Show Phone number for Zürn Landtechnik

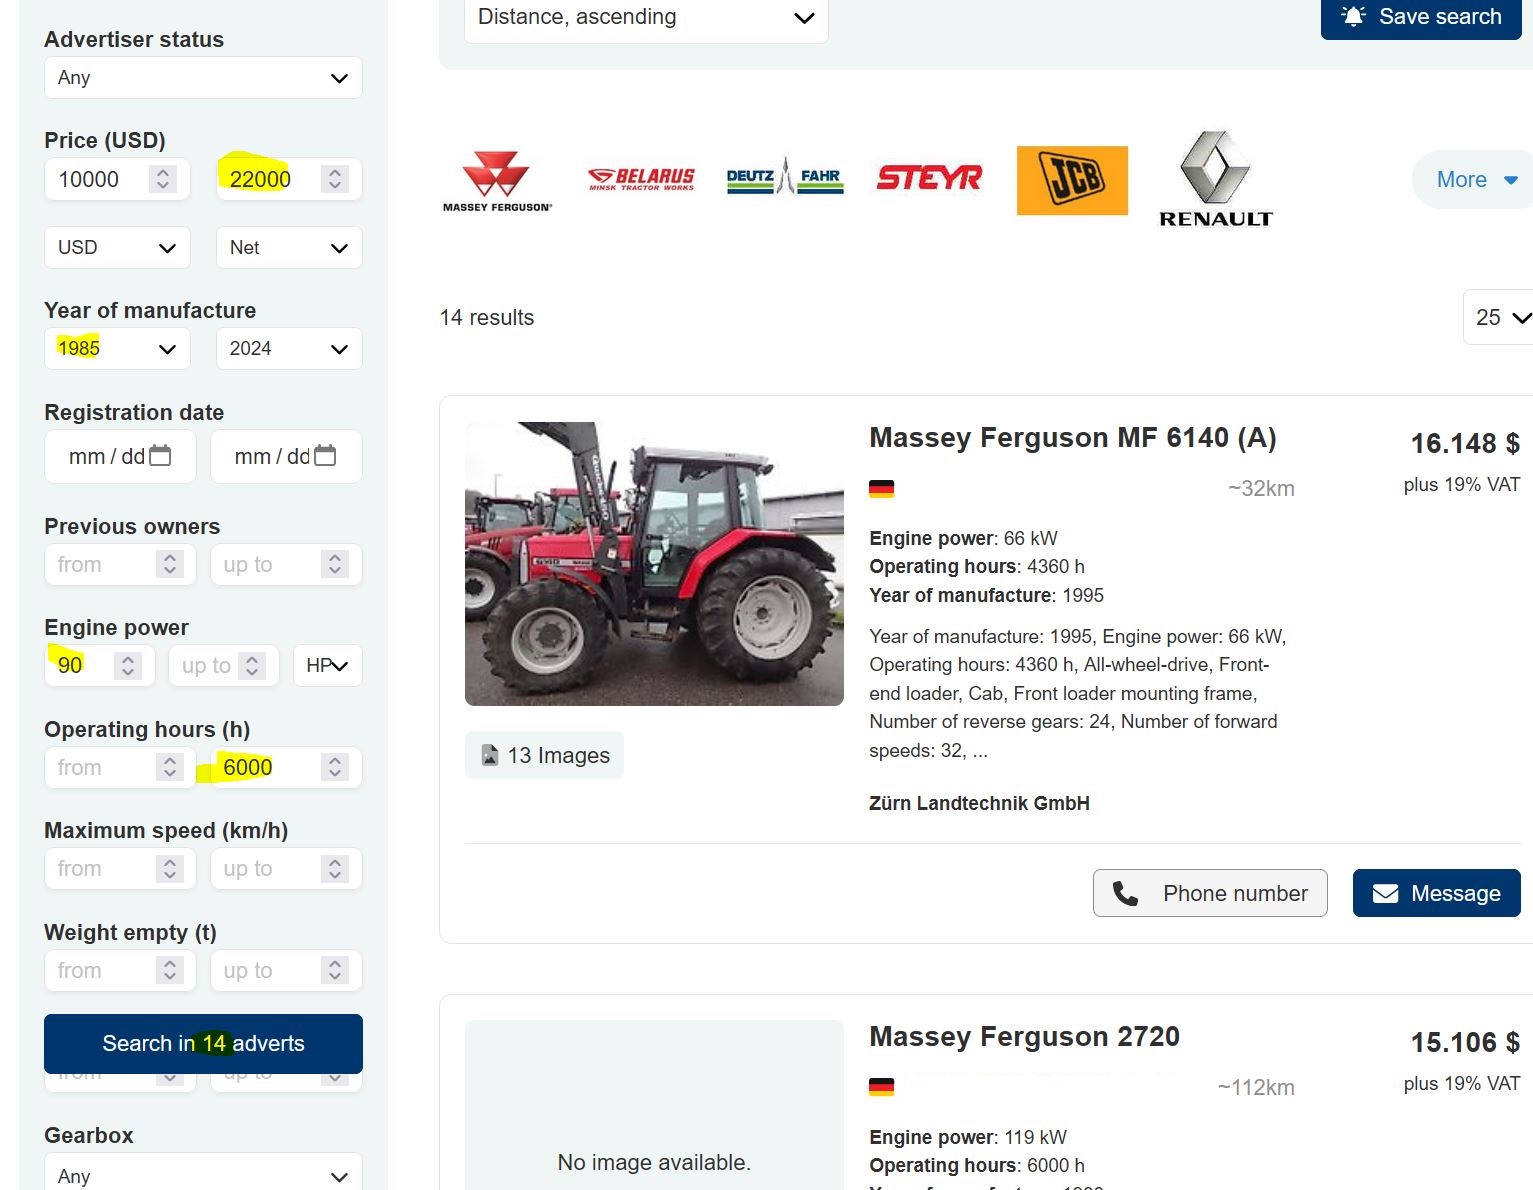1210,893
